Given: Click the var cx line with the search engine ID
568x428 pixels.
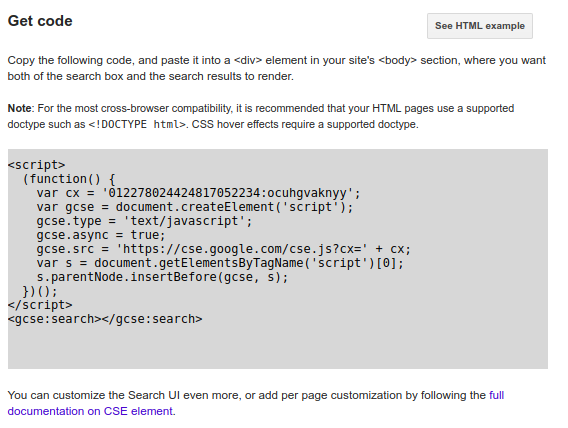Looking at the screenshot, I should [x=199, y=193].
